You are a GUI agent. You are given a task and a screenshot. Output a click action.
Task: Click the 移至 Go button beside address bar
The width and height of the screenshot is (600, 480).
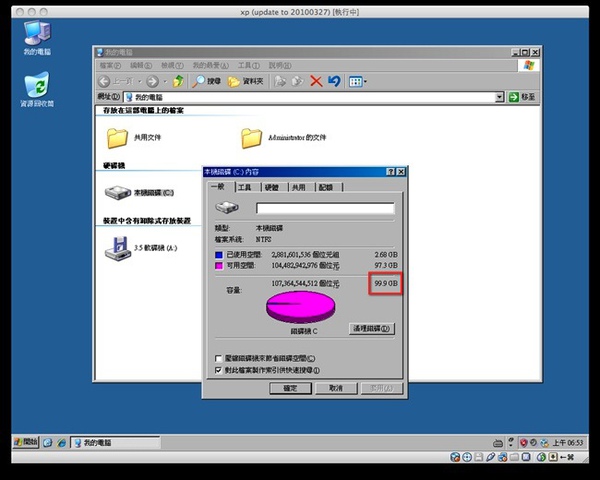(x=522, y=97)
